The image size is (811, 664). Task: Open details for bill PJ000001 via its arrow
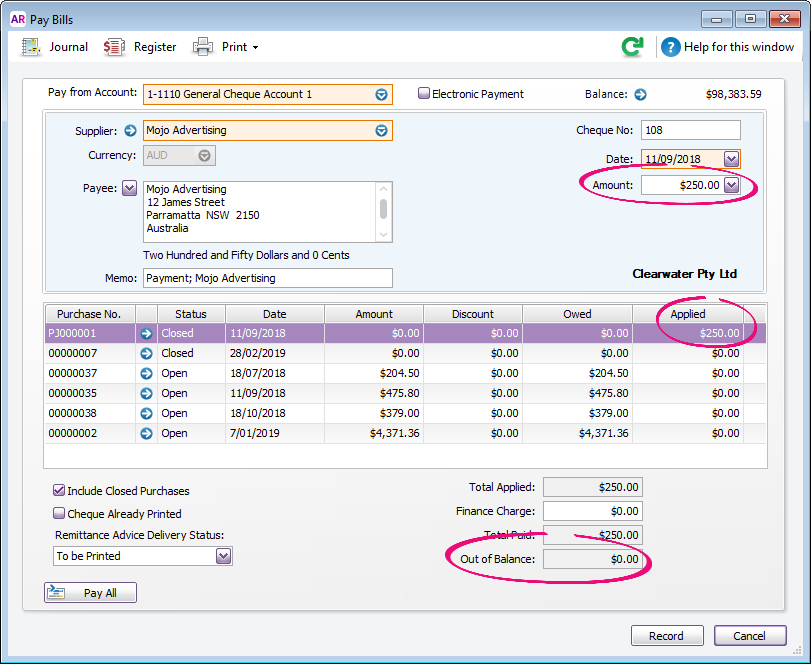pos(146,333)
